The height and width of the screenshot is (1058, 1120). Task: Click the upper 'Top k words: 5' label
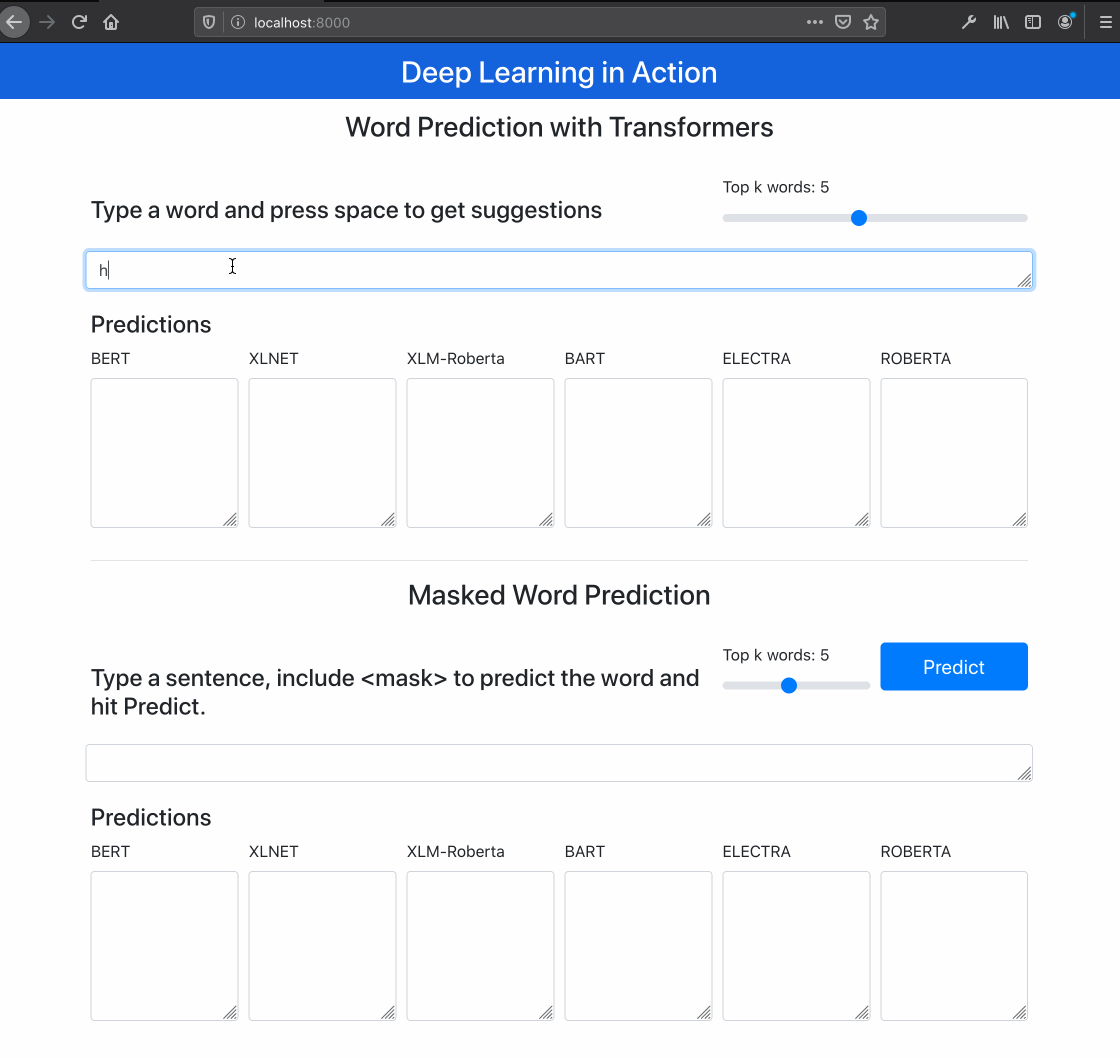pyautogui.click(x=776, y=187)
